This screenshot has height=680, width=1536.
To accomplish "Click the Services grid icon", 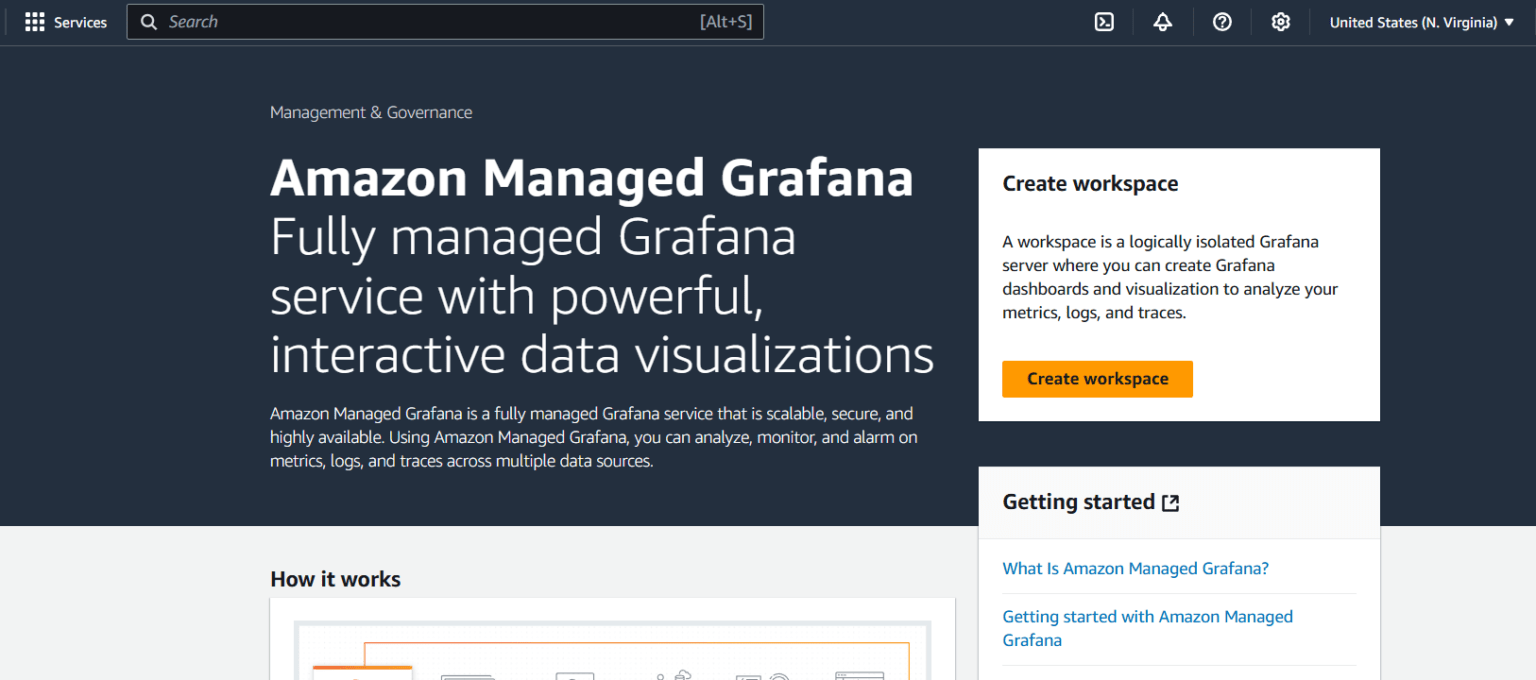I will [x=34, y=21].
